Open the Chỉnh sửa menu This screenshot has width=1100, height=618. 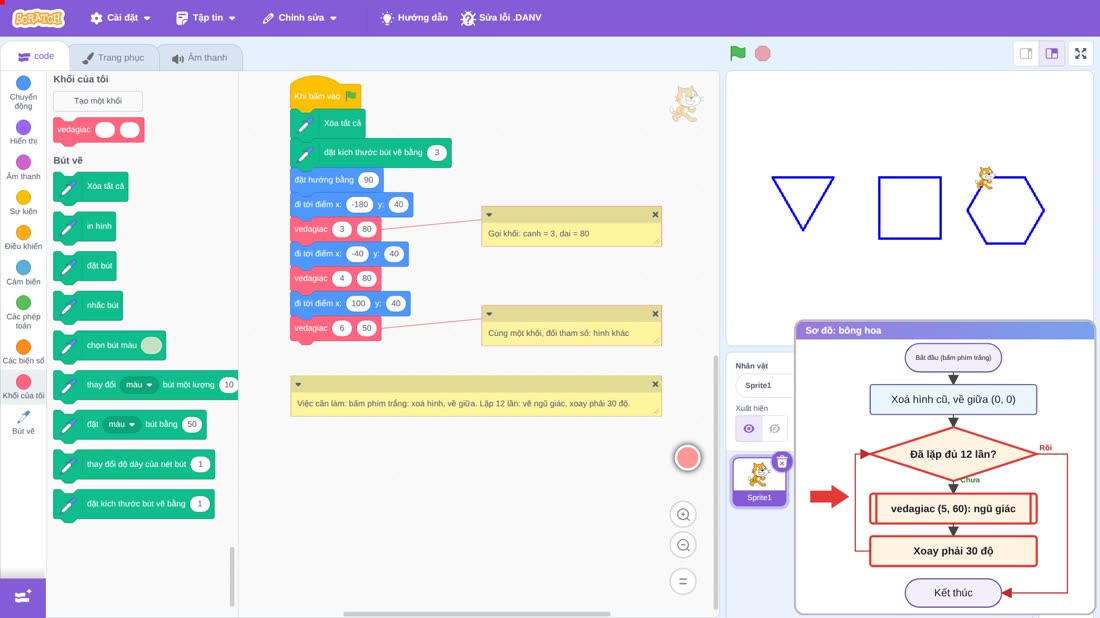299,18
